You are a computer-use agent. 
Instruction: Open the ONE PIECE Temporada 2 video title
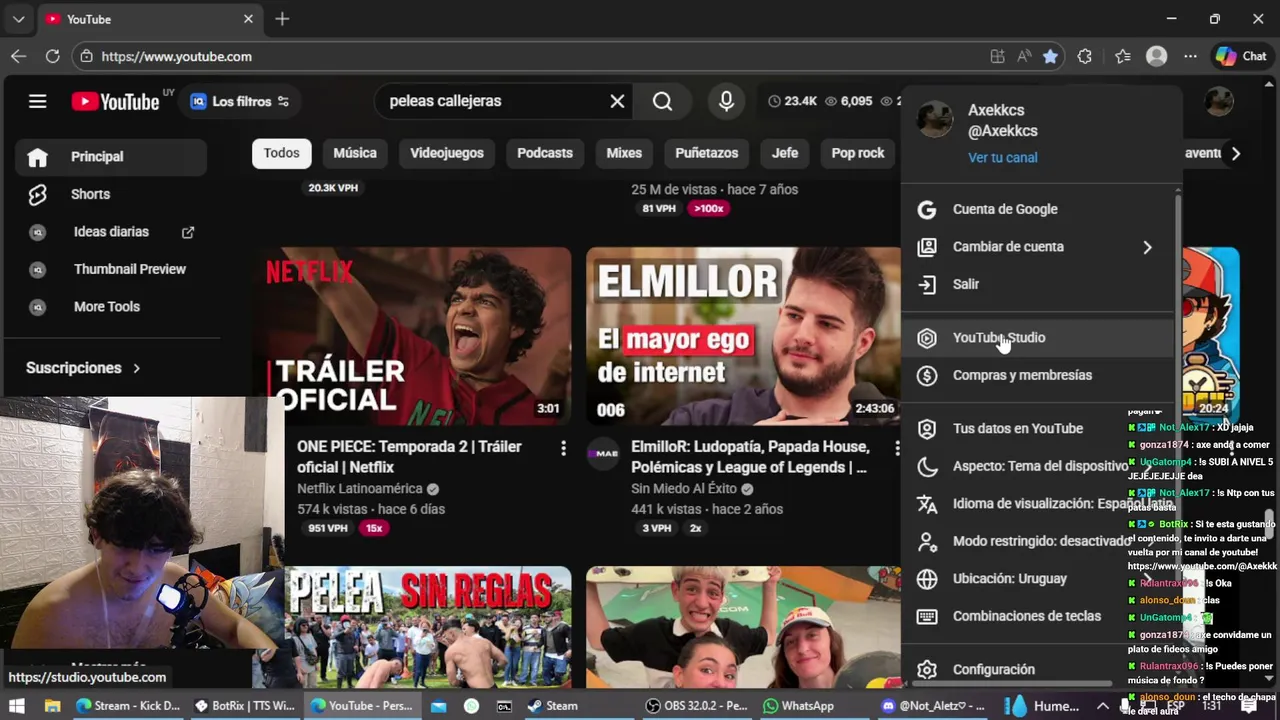coord(409,457)
